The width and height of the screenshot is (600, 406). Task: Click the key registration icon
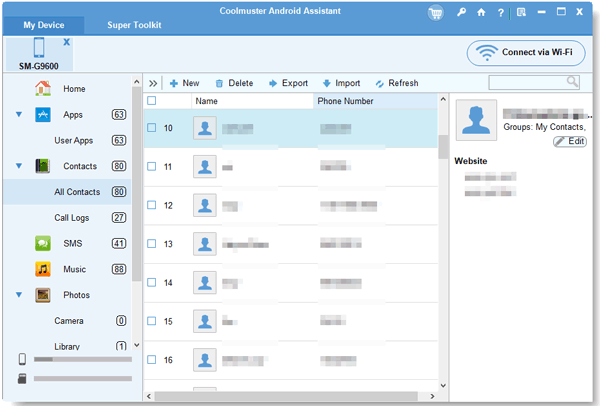[461, 12]
